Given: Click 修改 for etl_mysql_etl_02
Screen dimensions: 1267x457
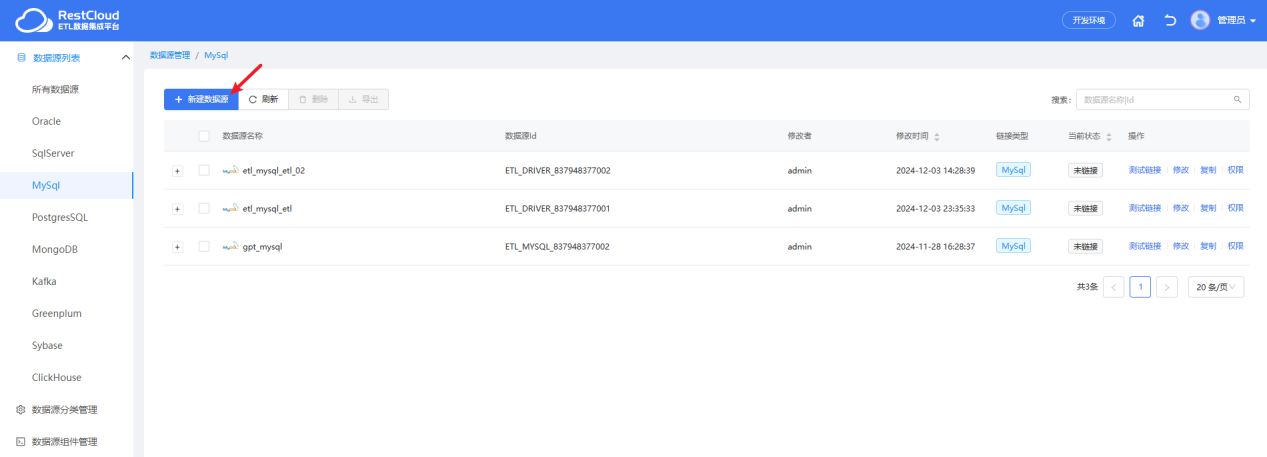Looking at the screenshot, I should [1181, 170].
